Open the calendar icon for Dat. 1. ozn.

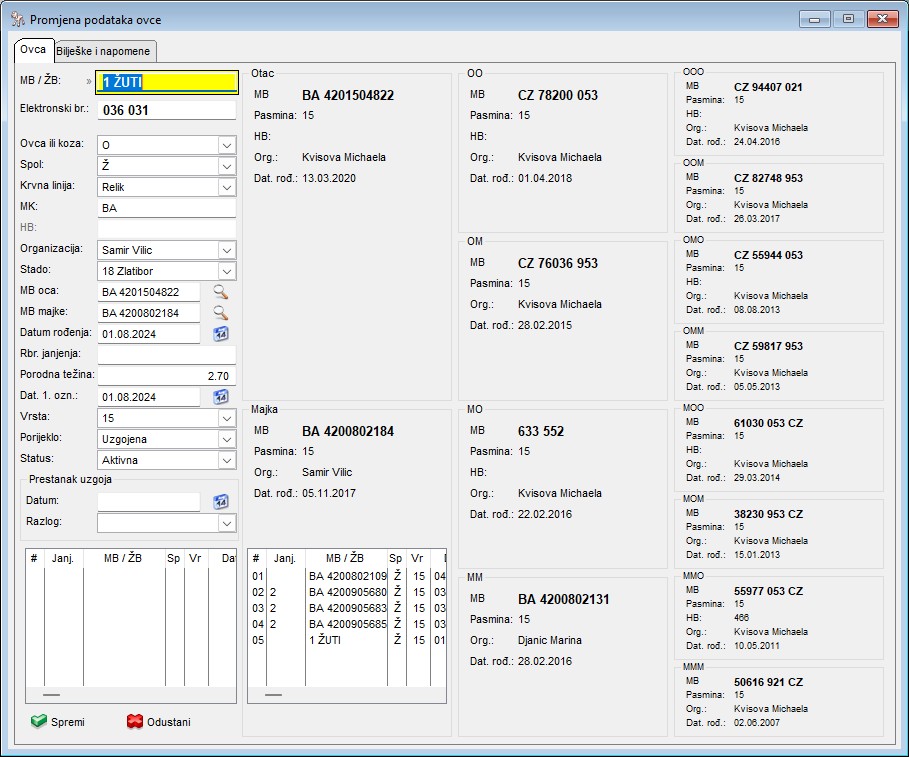click(x=221, y=397)
